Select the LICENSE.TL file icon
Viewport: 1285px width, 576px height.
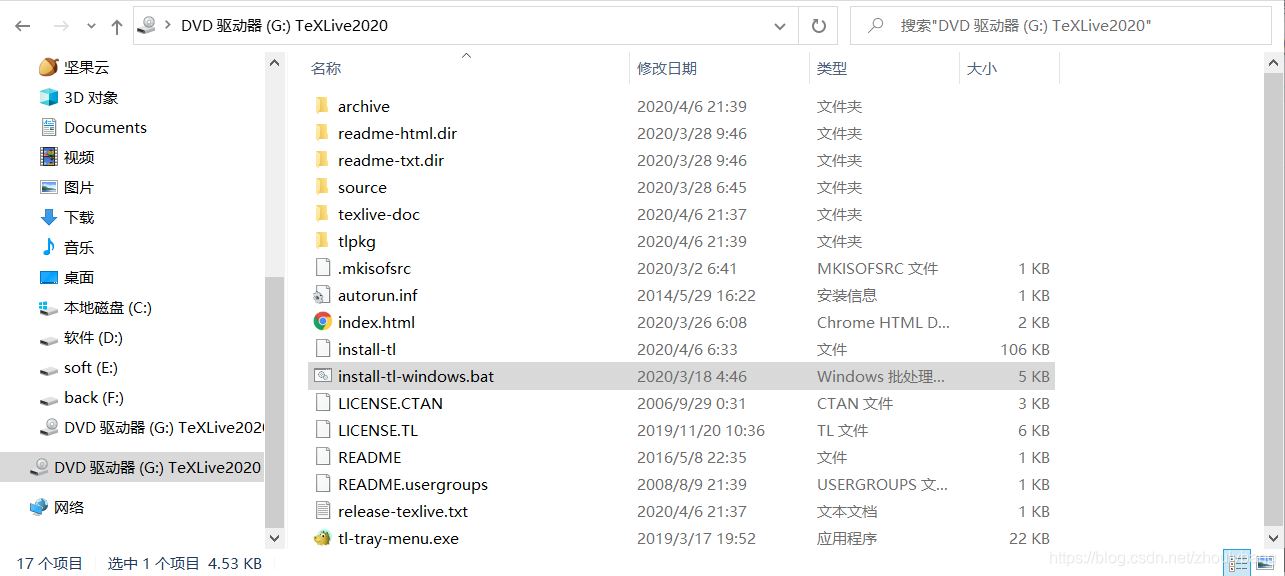point(322,430)
